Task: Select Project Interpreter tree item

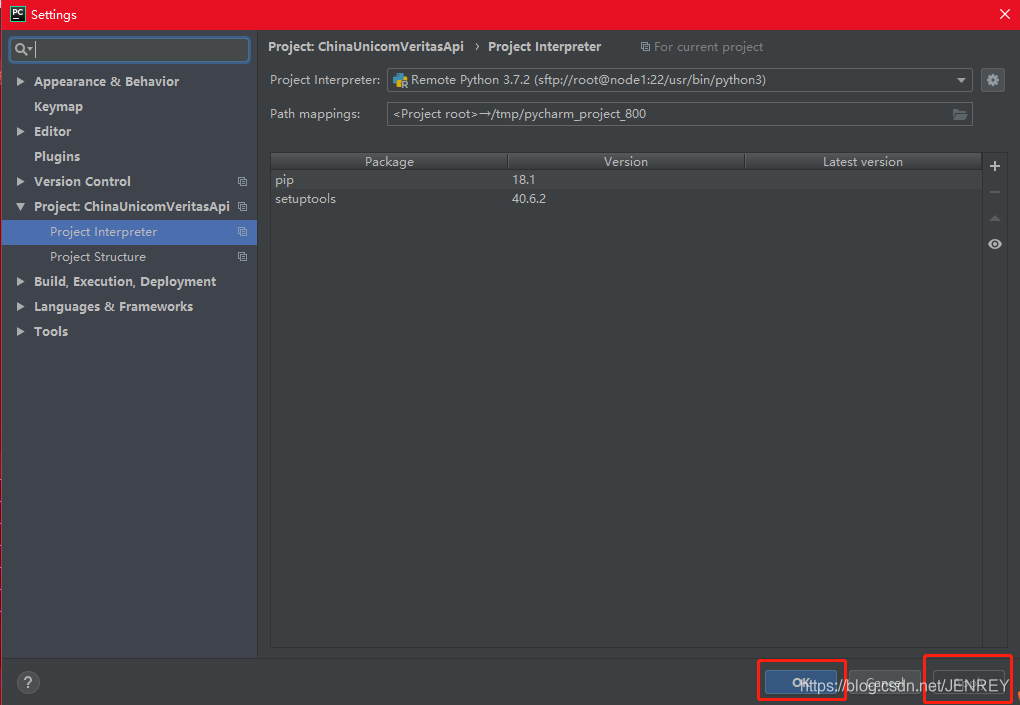Action: coord(129,232)
